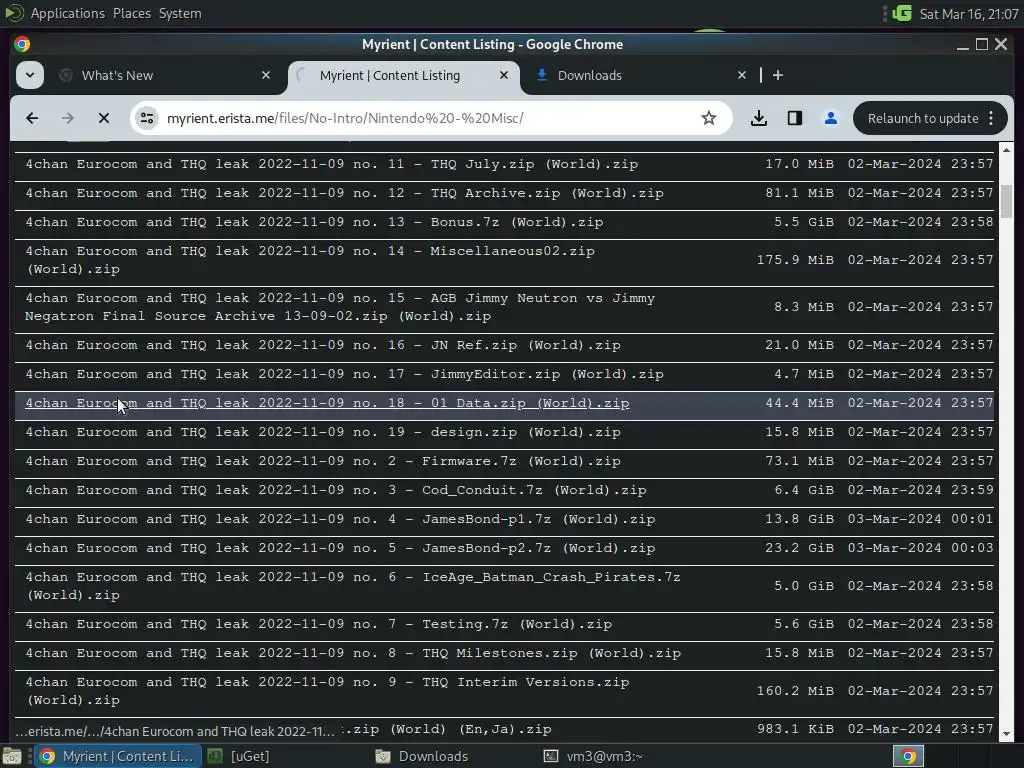Download no. 17 JimmyEditor.zip file
This screenshot has width=1024, height=768.
point(344,374)
